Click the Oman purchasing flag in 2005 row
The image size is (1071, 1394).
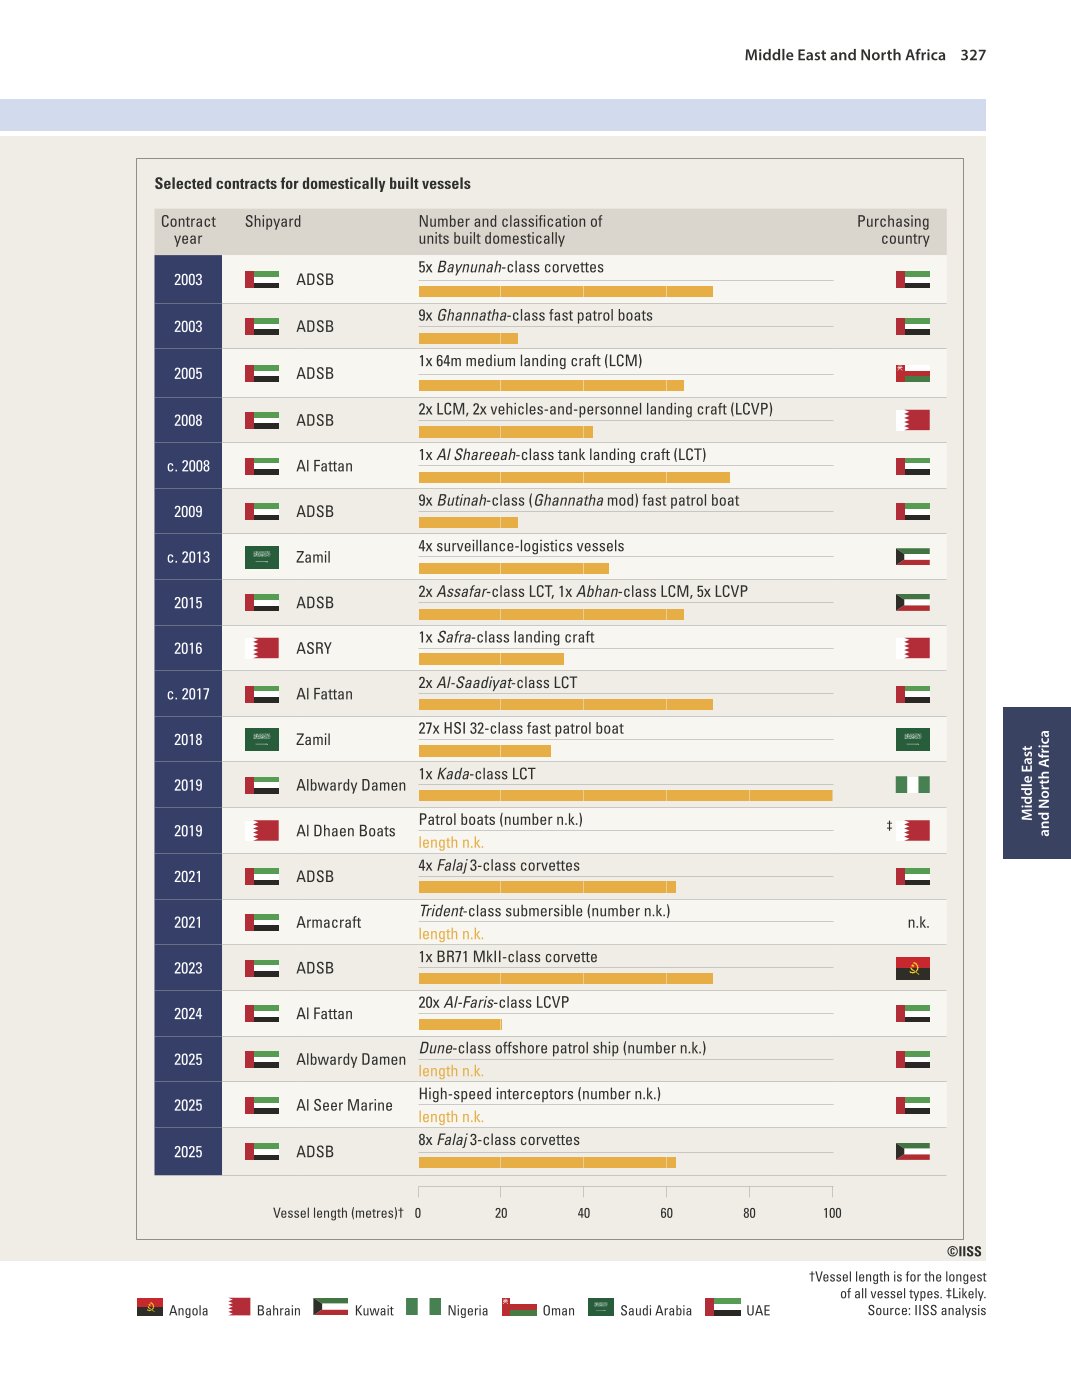pos(913,374)
